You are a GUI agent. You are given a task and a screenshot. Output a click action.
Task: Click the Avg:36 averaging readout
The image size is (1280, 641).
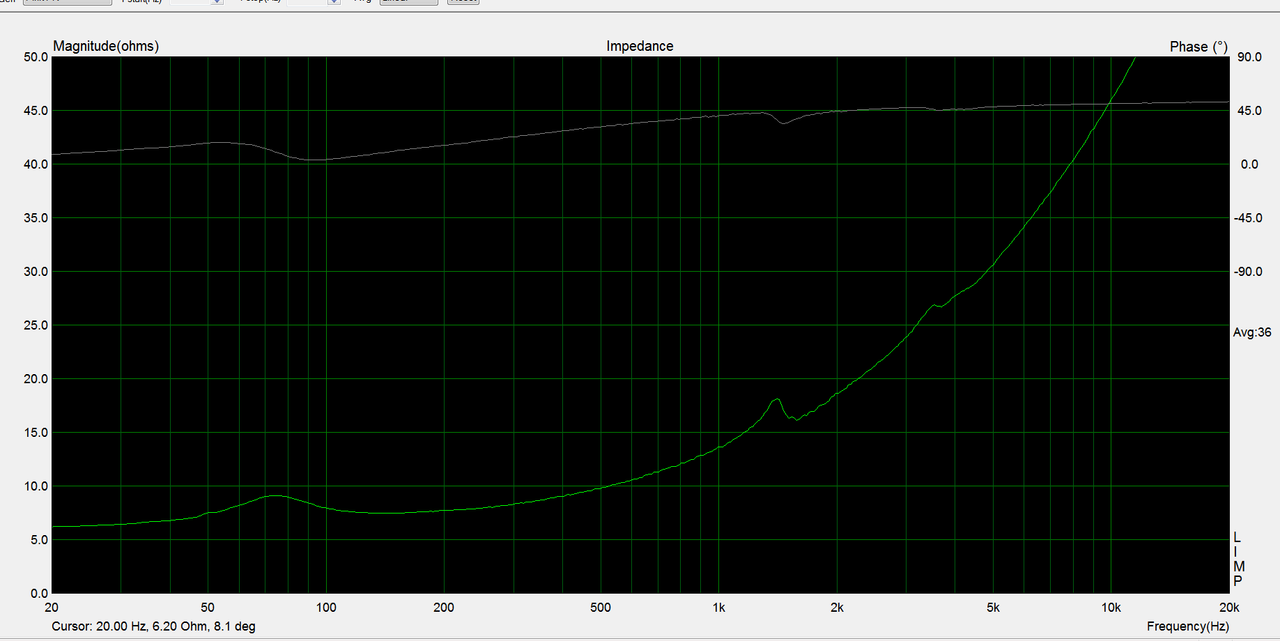1252,332
